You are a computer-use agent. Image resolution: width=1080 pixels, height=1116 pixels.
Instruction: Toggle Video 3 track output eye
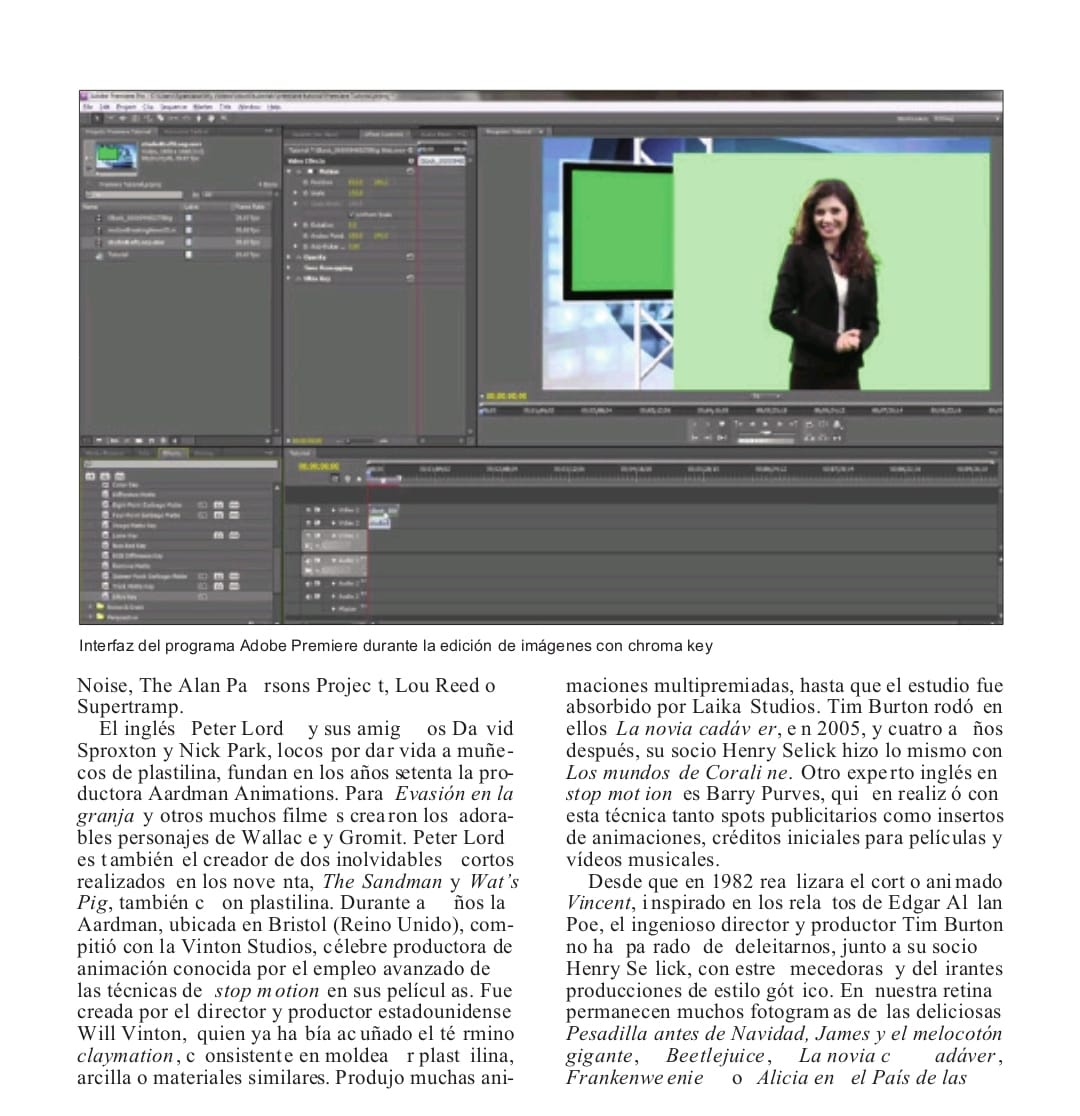click(309, 510)
